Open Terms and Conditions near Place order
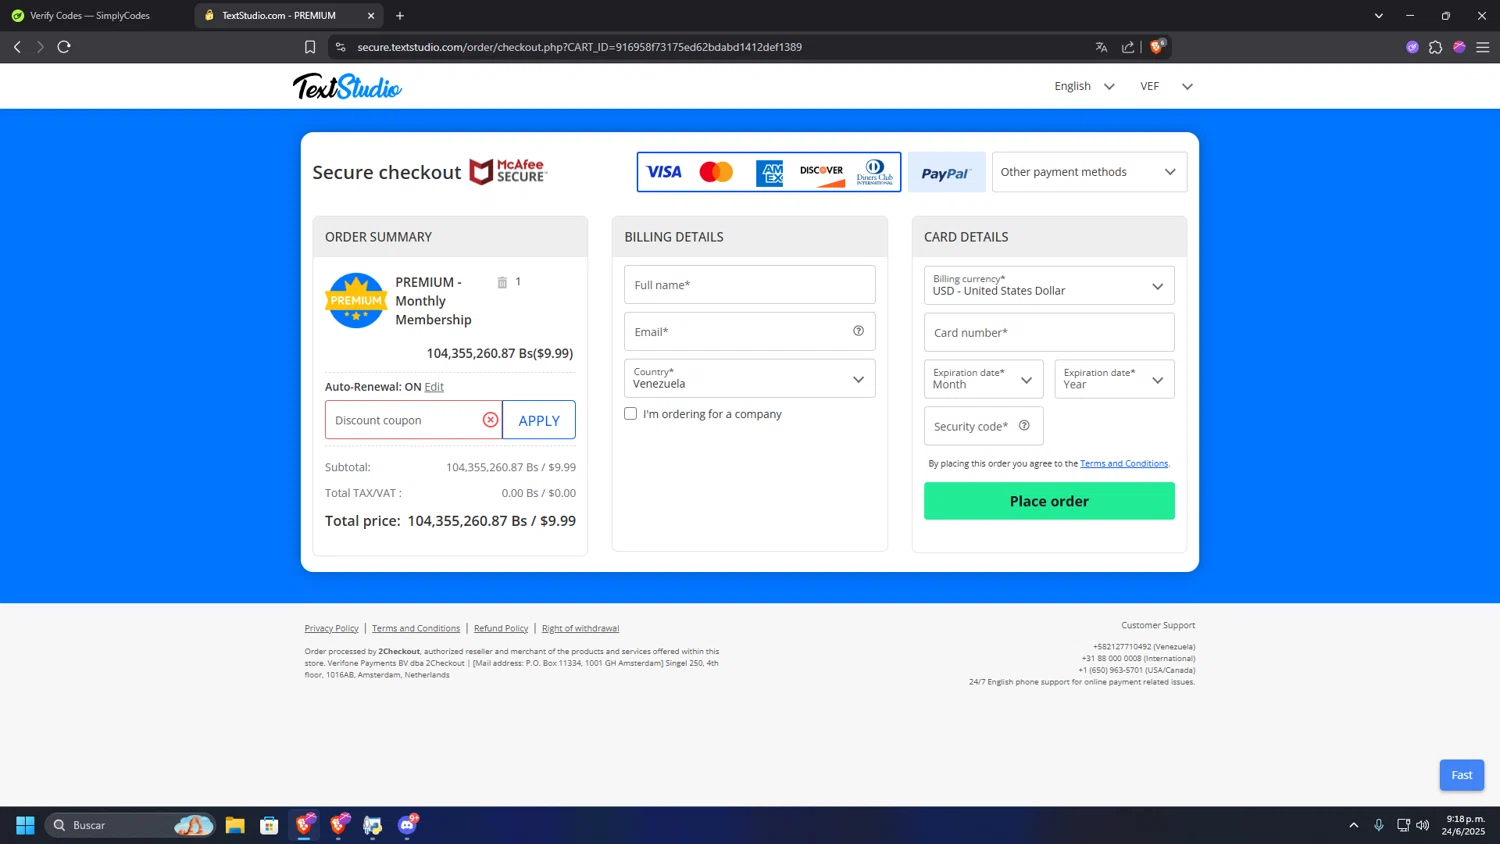Screen dimensions: 1500x844 tap(1124, 463)
